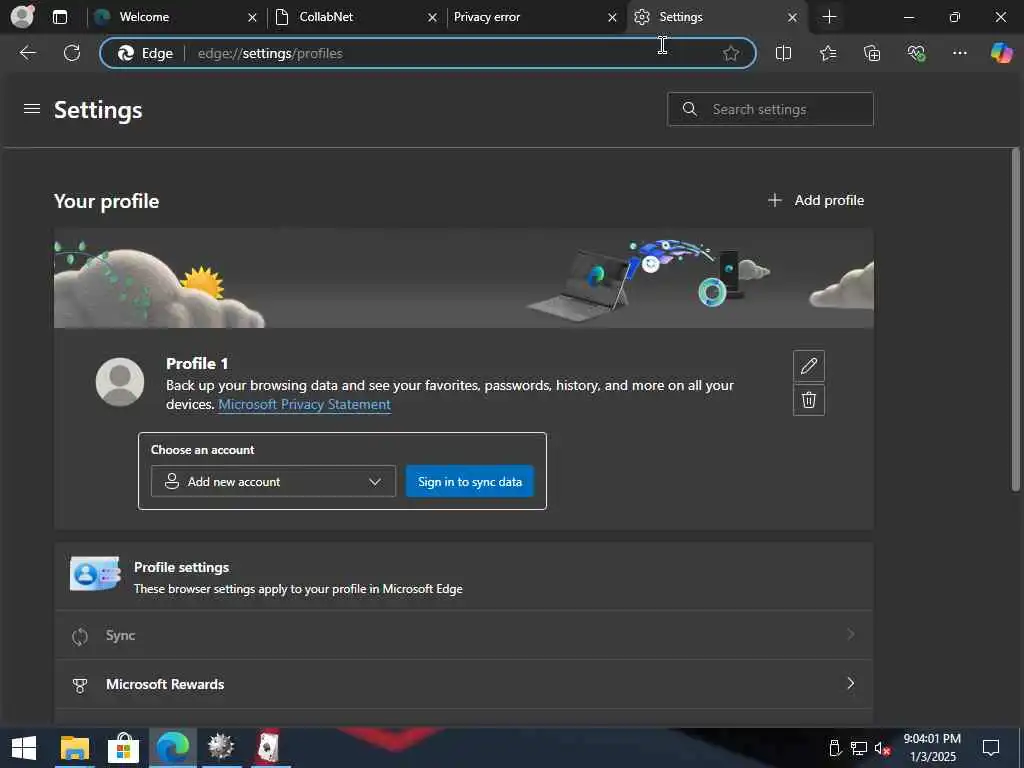Click the address bar URL
This screenshot has height=768, width=1024.
(x=270, y=54)
